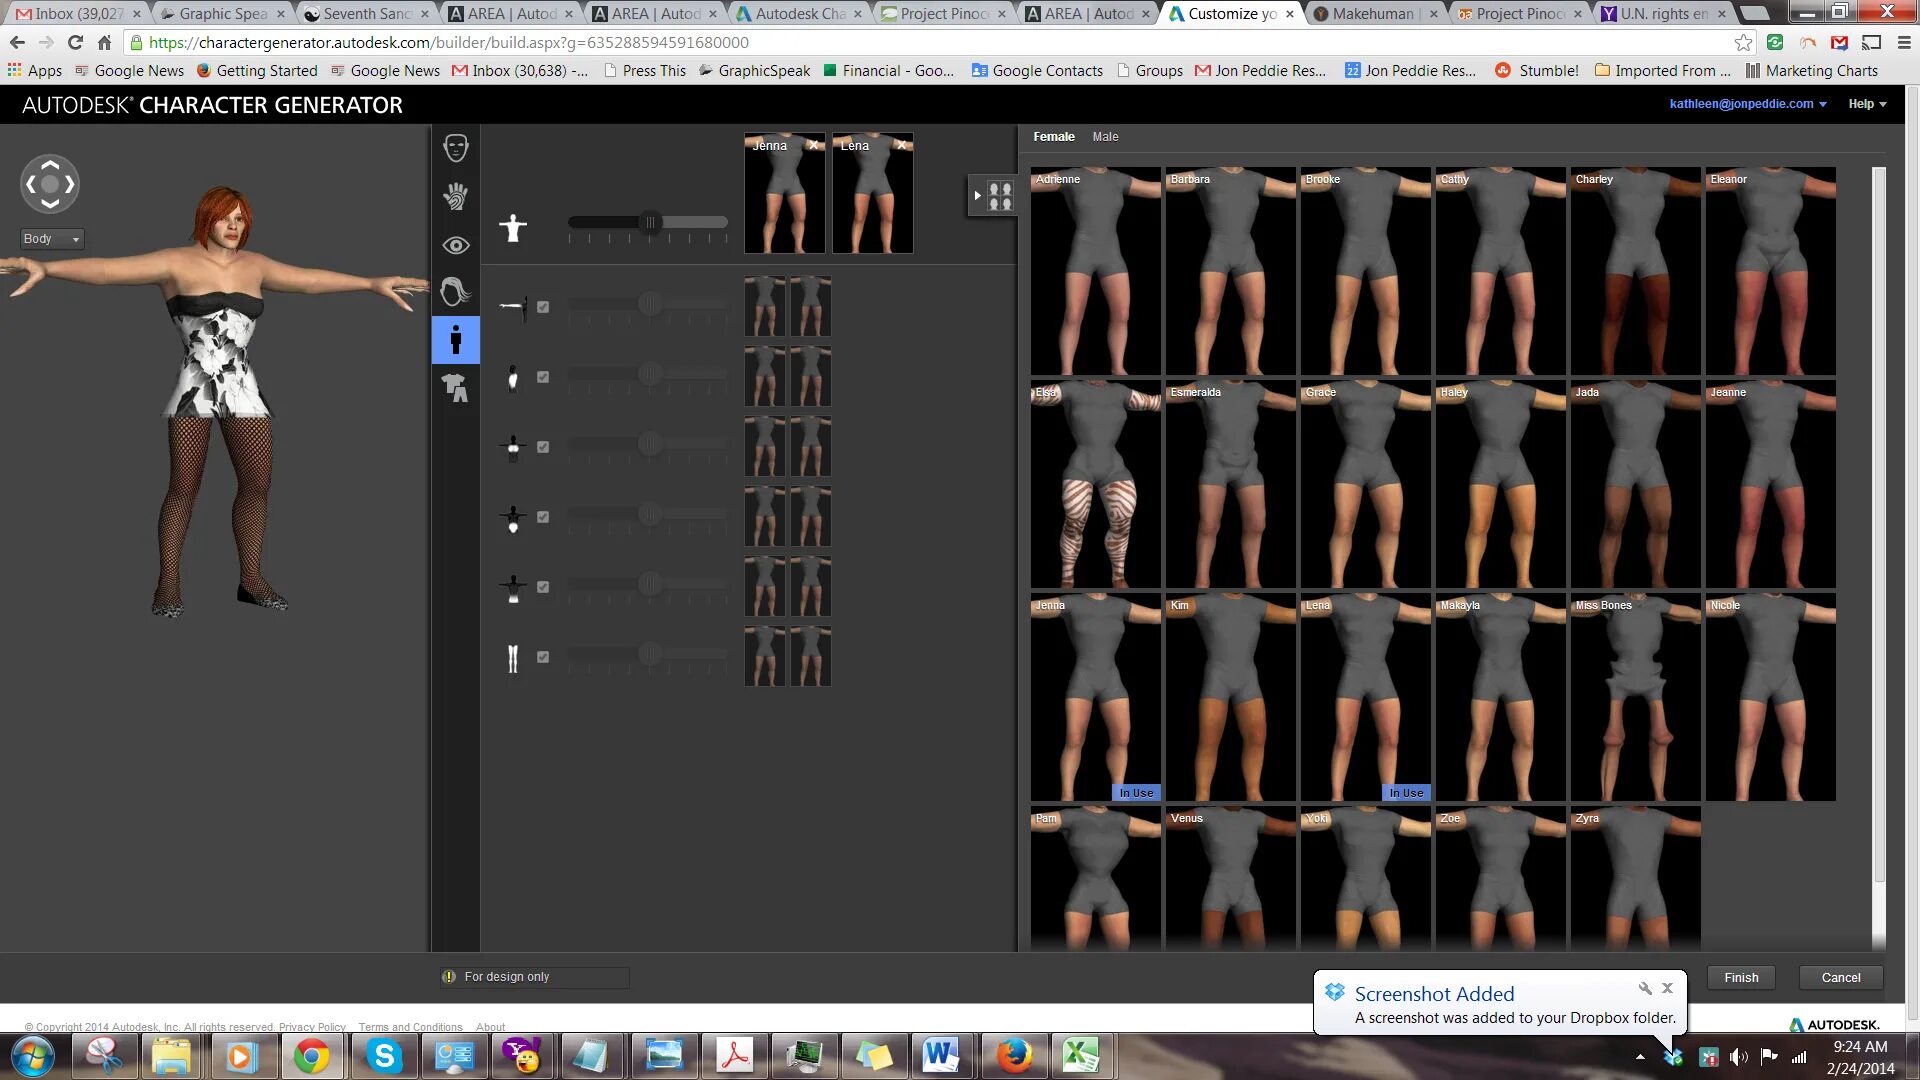
Task: Open the Help dropdown menu
Action: point(1866,104)
